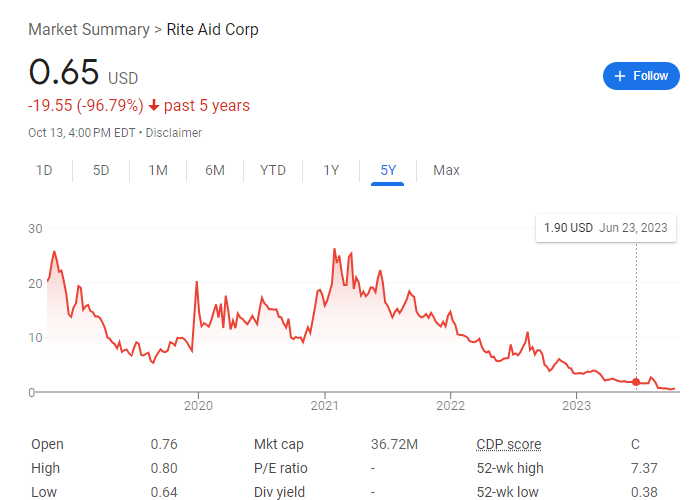Click the CDP score label
This screenshot has width=697, height=500.
point(508,444)
